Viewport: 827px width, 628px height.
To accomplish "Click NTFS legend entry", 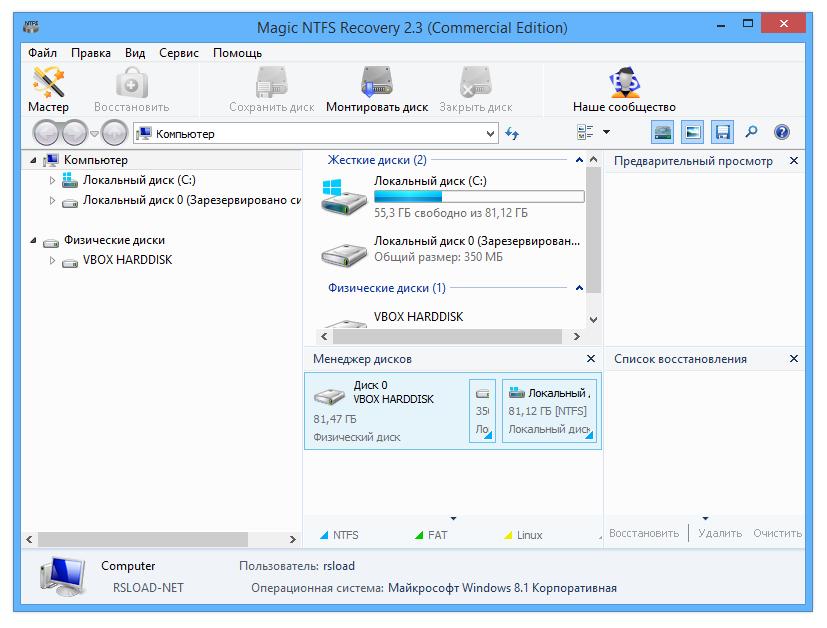I will [340, 535].
